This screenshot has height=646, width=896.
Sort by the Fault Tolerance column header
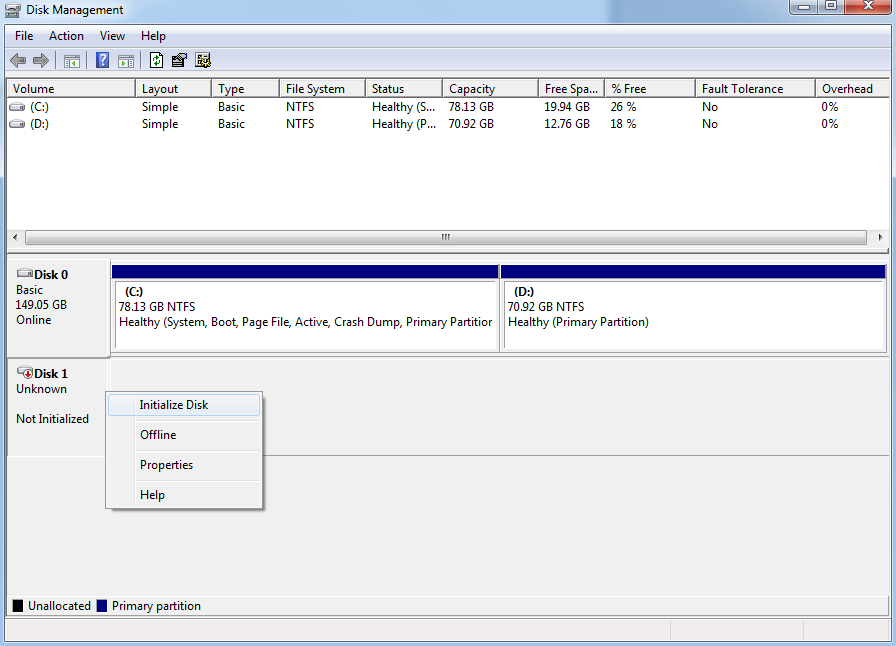pyautogui.click(x=755, y=89)
